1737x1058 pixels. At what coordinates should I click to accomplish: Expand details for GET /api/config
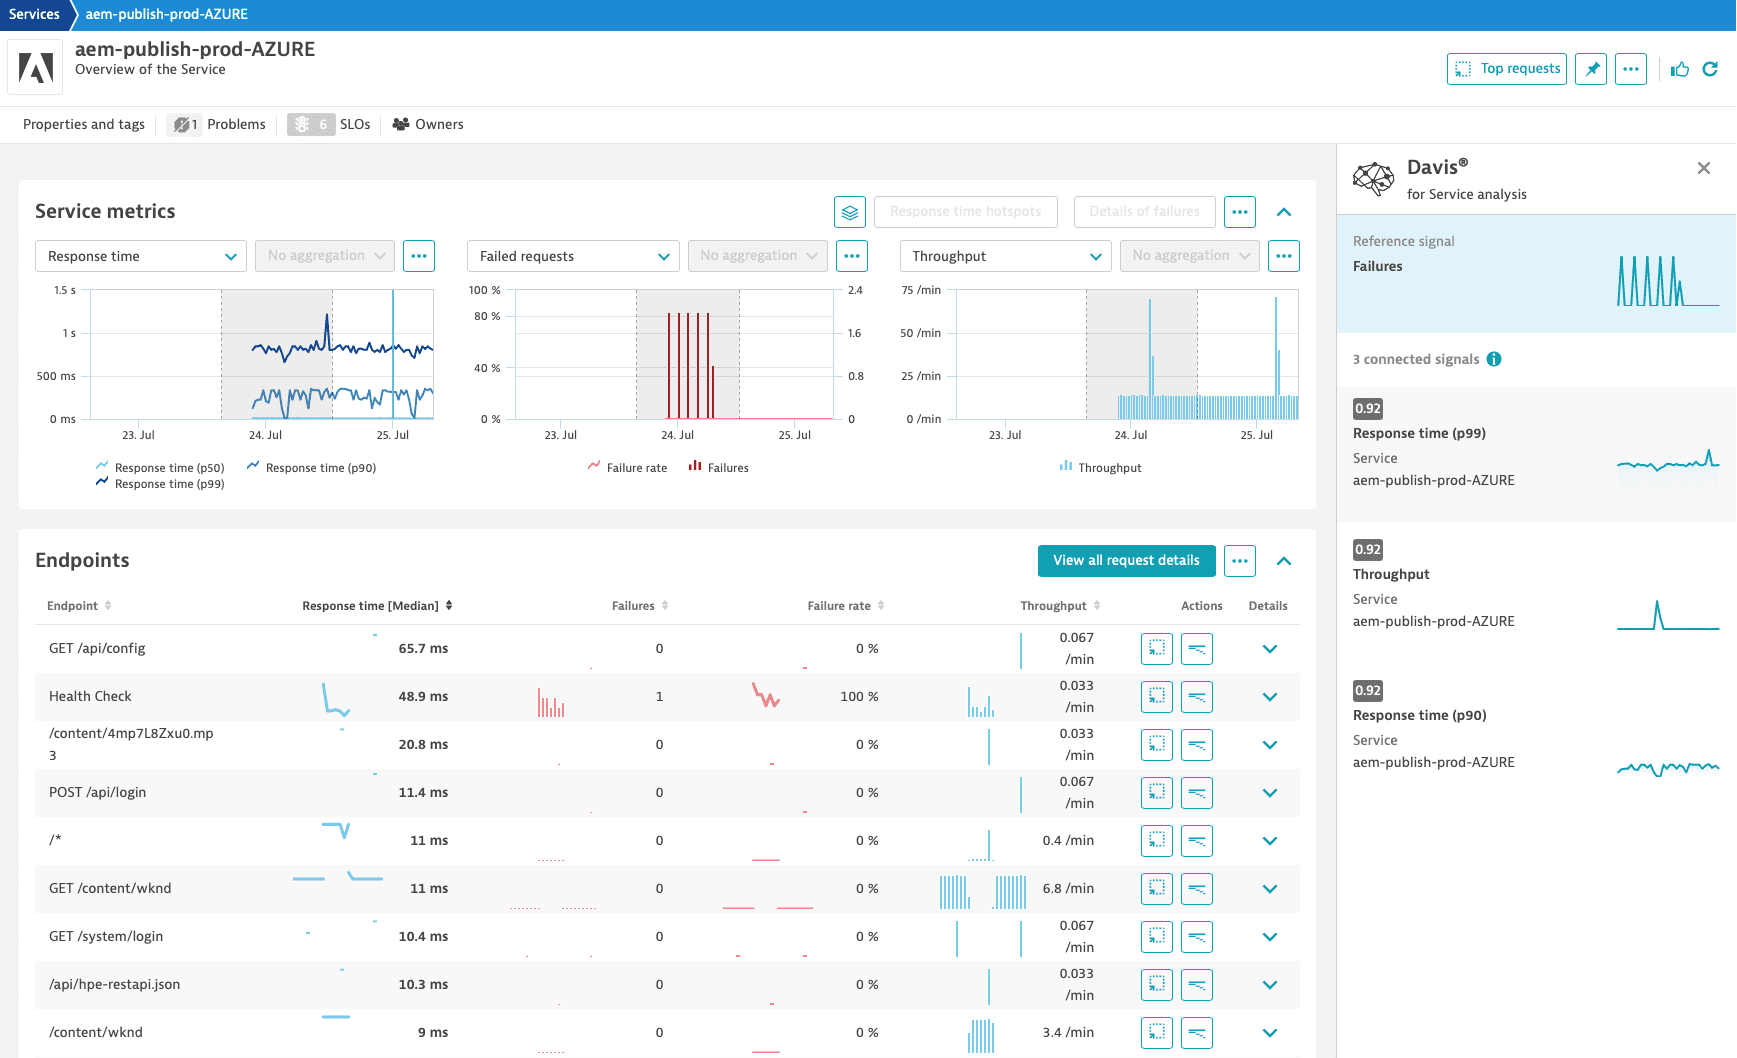click(1270, 649)
